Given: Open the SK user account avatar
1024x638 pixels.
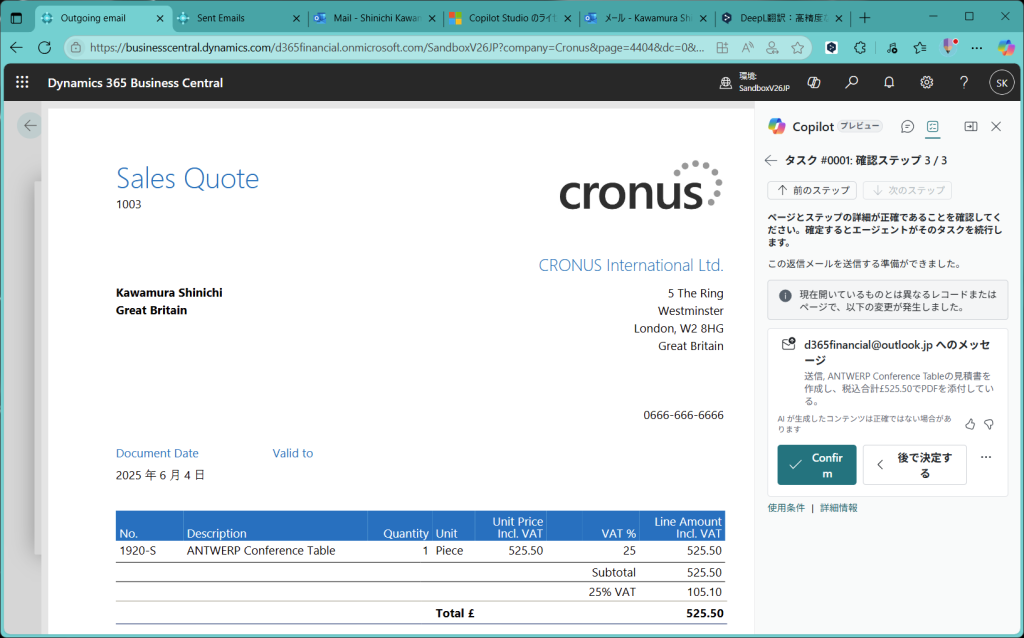Looking at the screenshot, I should pyautogui.click(x=1002, y=83).
